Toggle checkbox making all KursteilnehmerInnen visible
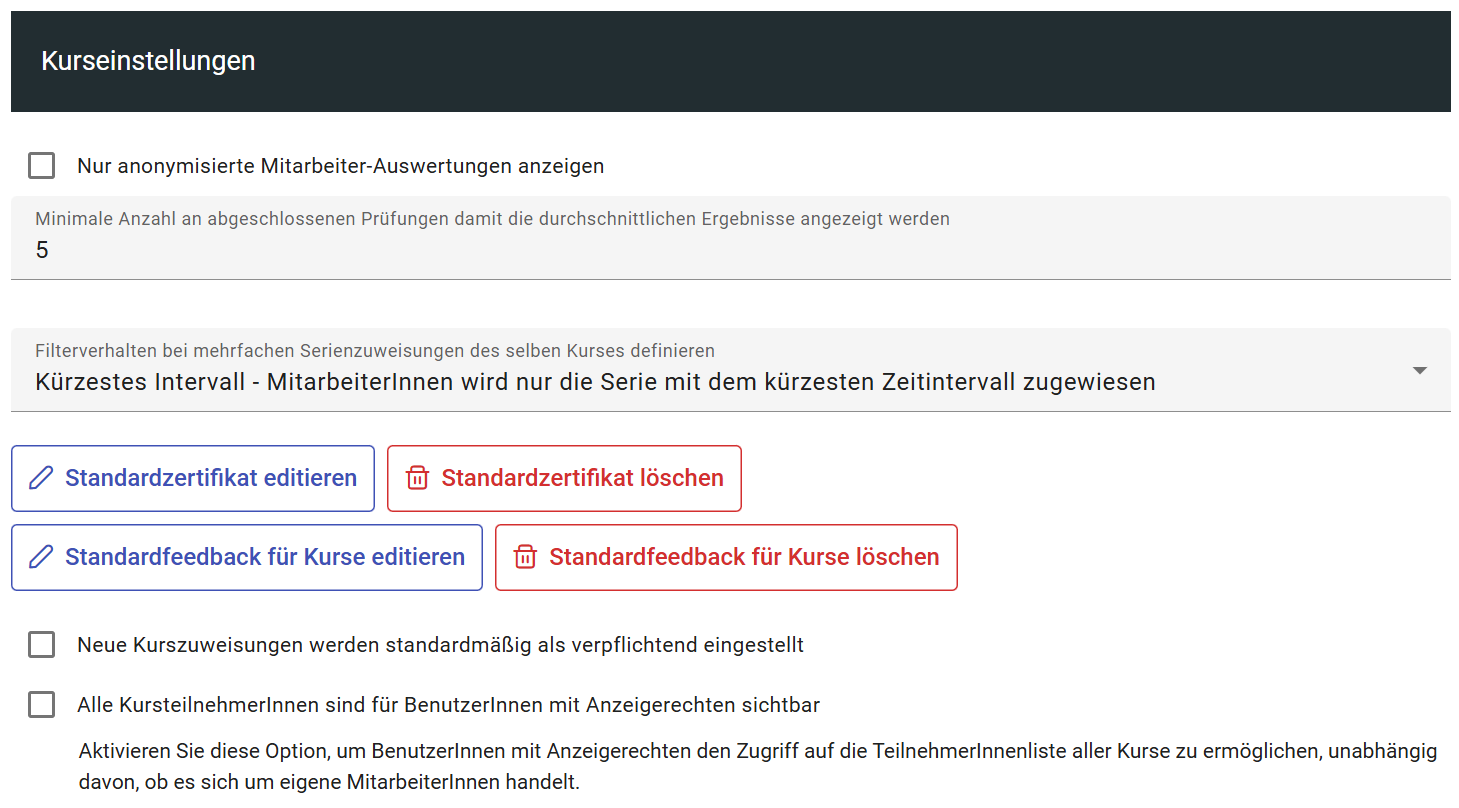 (42, 705)
